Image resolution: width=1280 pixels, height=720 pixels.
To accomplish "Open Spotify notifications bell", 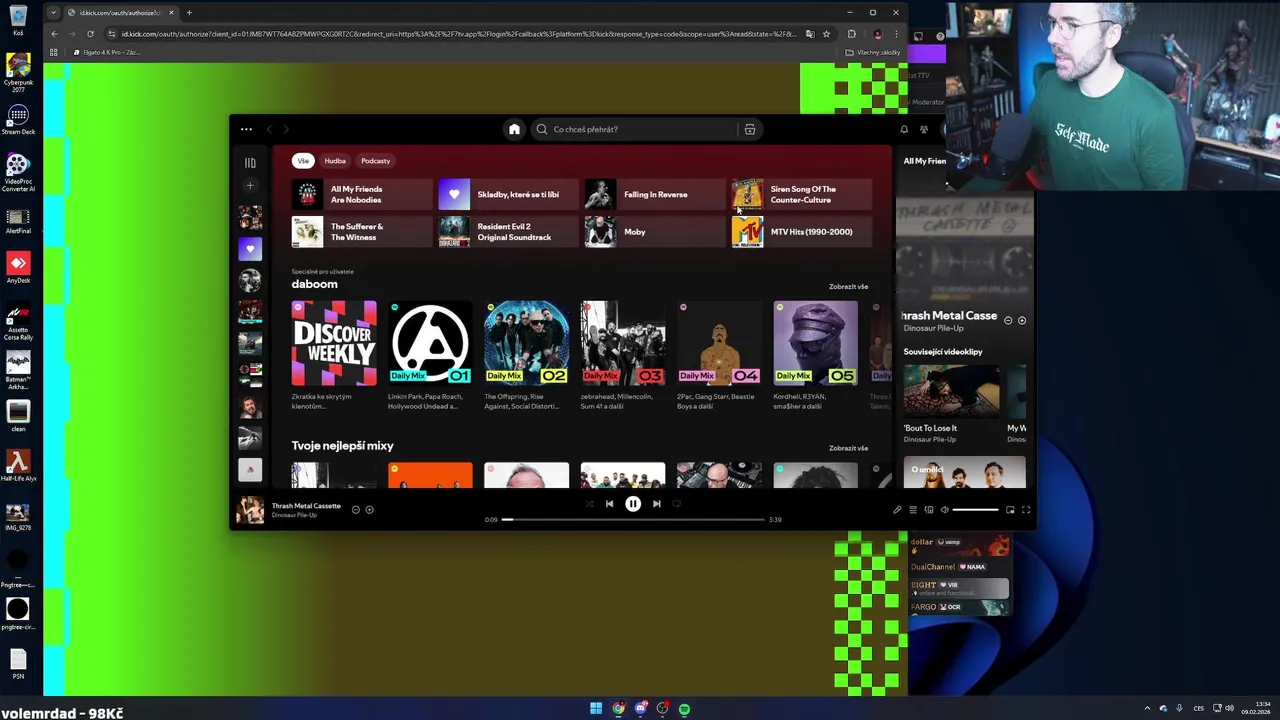I will (904, 129).
